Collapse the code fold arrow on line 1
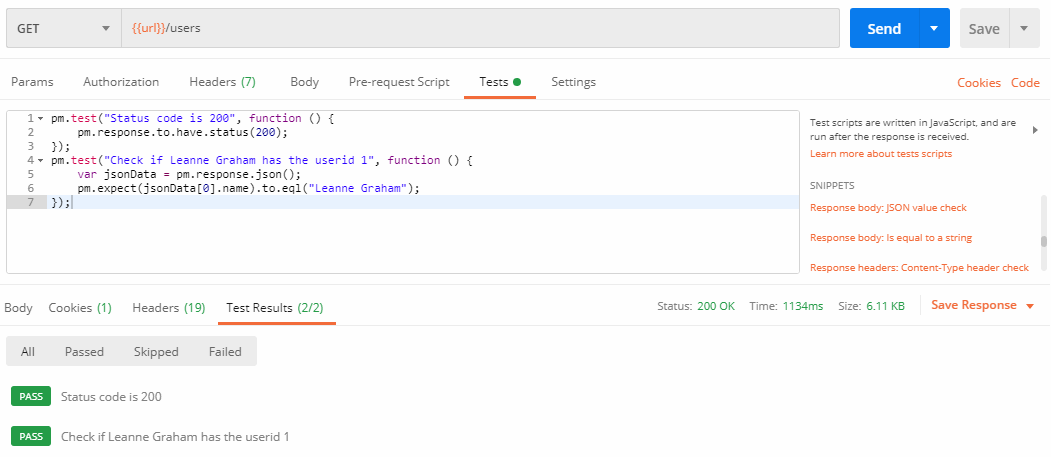The image size is (1051, 457). (x=40, y=119)
